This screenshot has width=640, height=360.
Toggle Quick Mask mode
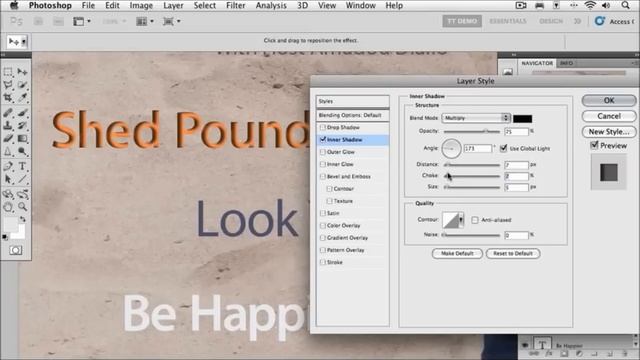click(16, 250)
